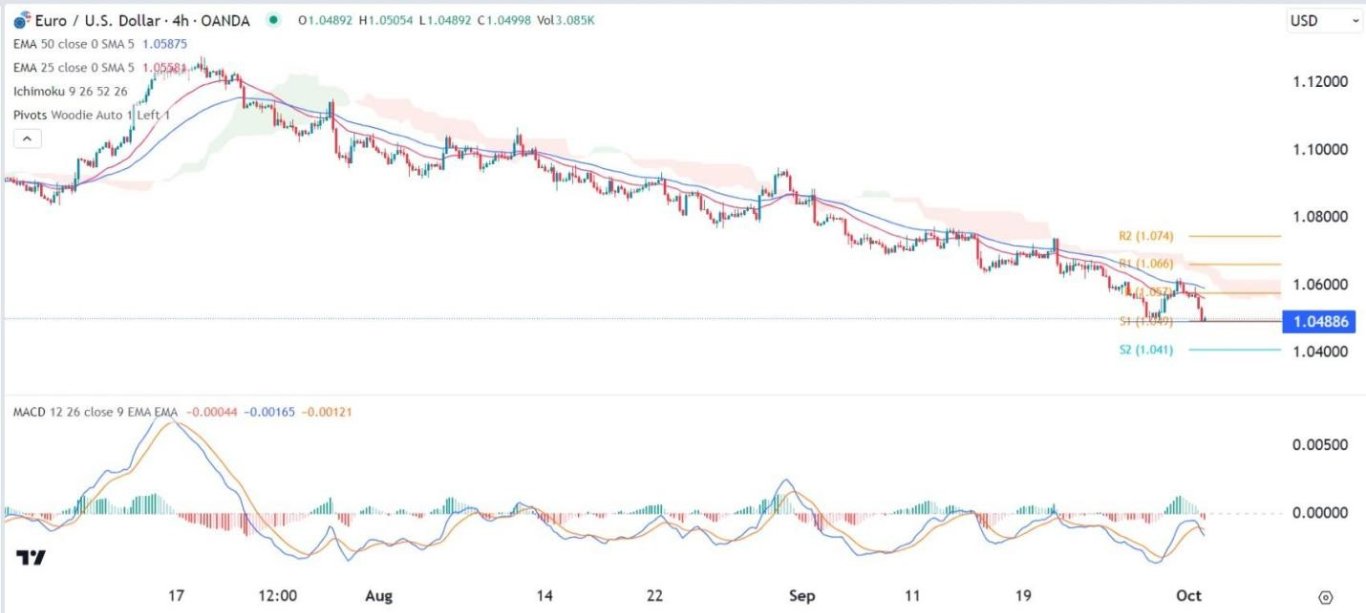This screenshot has width=1366, height=613.
Task: Click the current price label 1.04886
Action: point(1322,322)
